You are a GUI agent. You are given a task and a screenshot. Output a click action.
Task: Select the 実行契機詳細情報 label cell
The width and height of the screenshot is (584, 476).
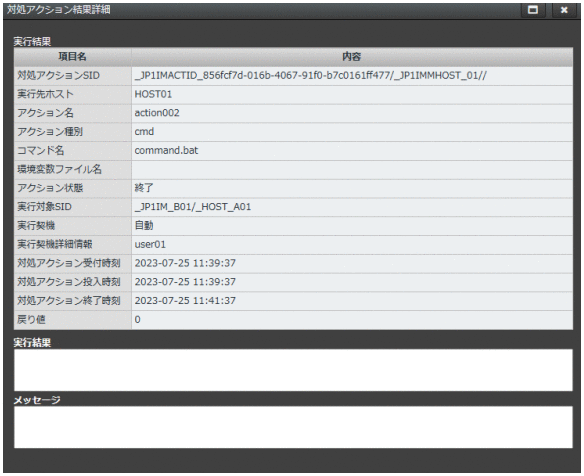point(73,245)
